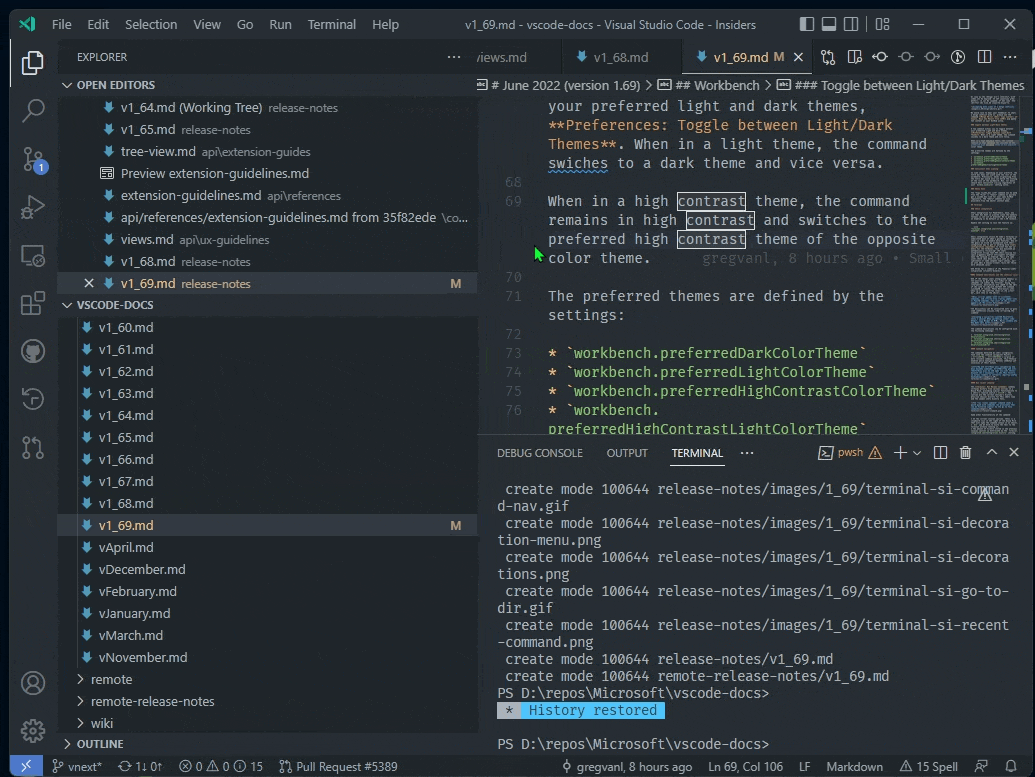
Task: Click the 15 Spell status item
Action: click(x=929, y=766)
